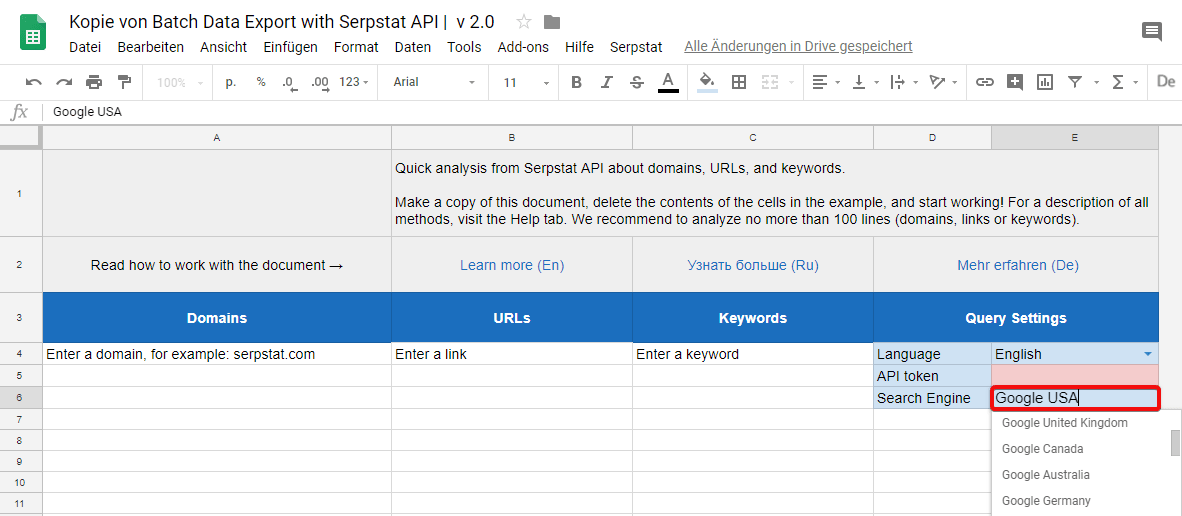Click the formula bar input
This screenshot has height=516, width=1182.
(611, 112)
